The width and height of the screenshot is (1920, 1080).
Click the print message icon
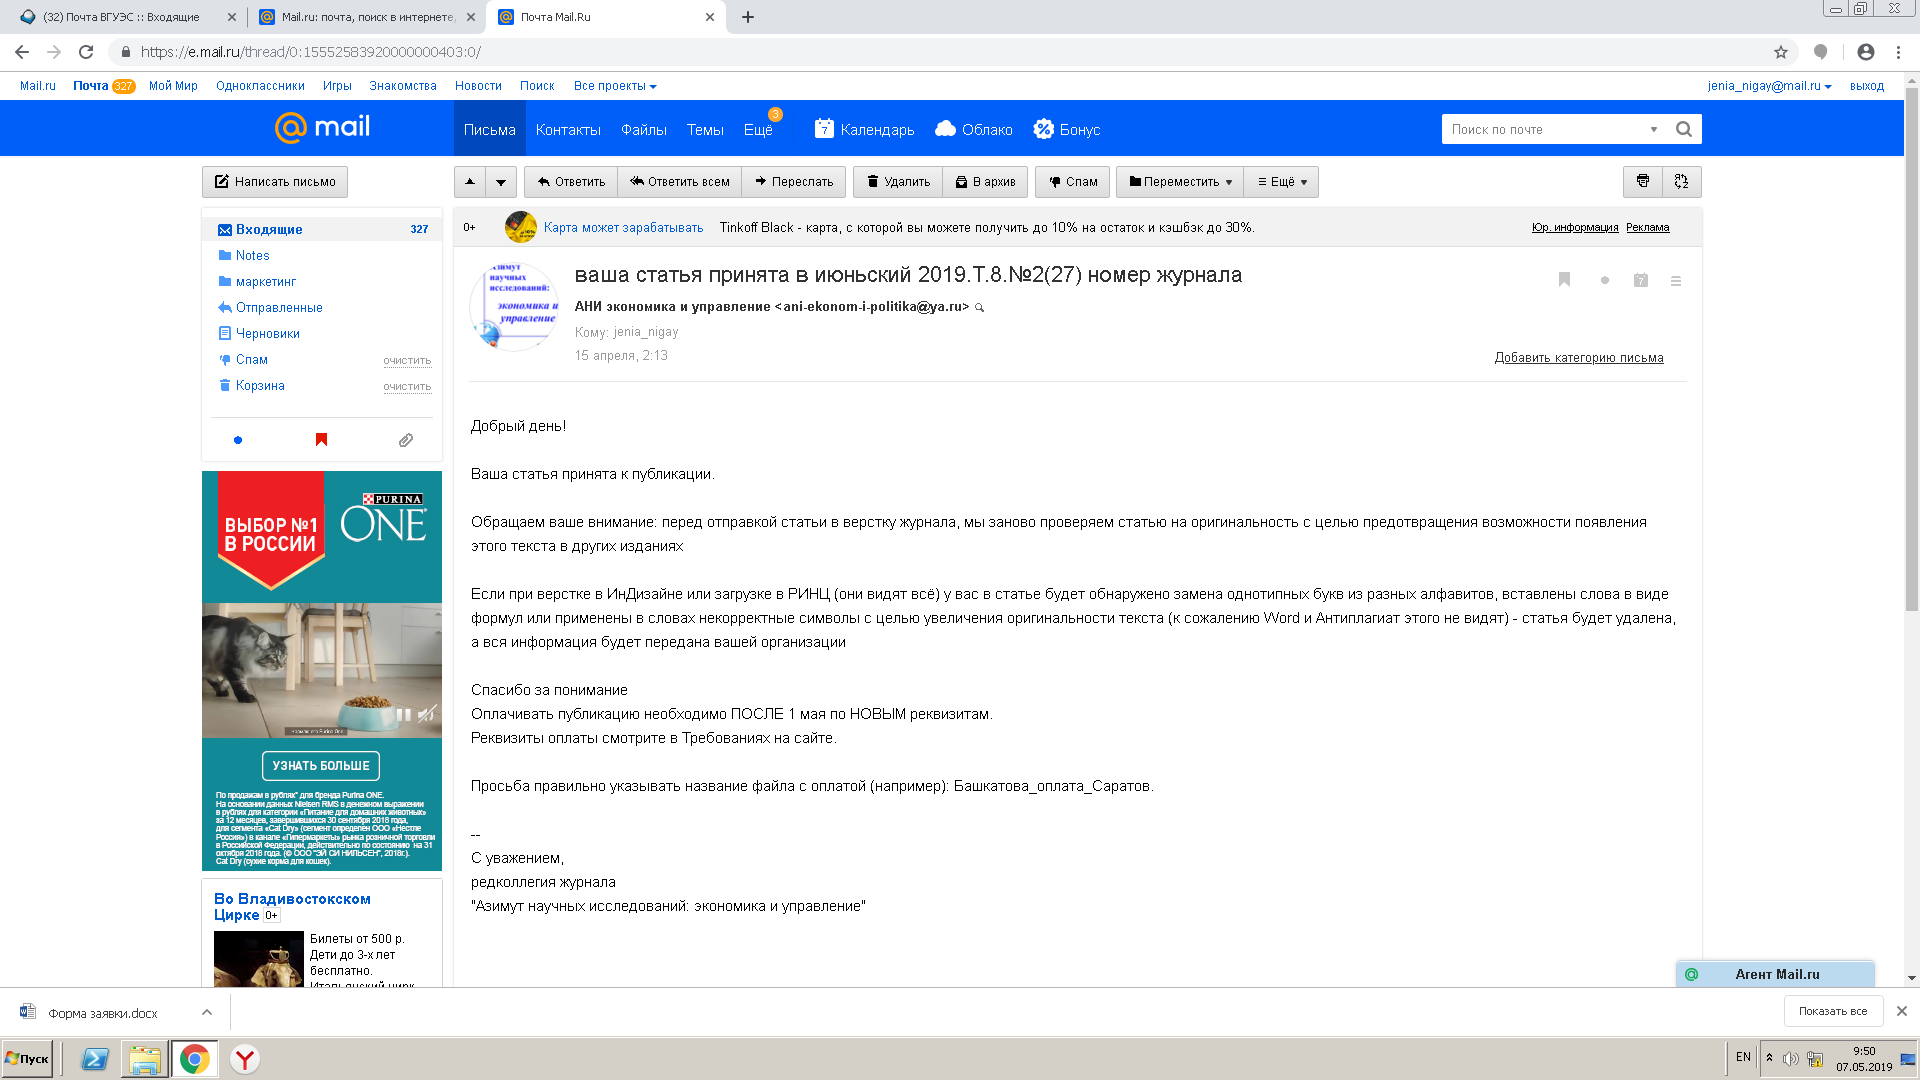point(1642,181)
